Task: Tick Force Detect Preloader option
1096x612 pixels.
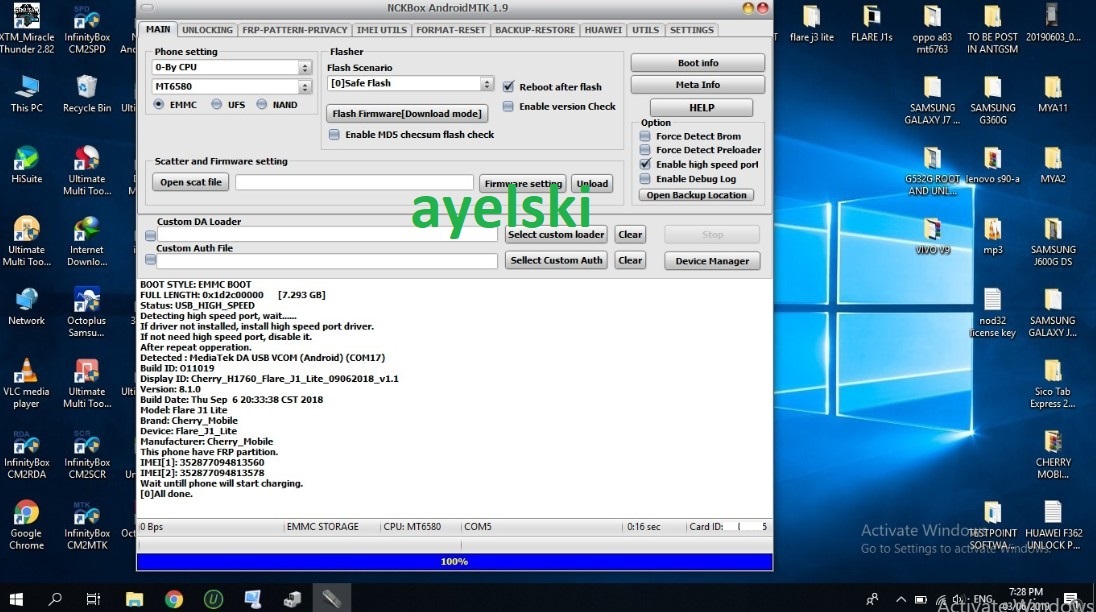Action: click(x=645, y=150)
